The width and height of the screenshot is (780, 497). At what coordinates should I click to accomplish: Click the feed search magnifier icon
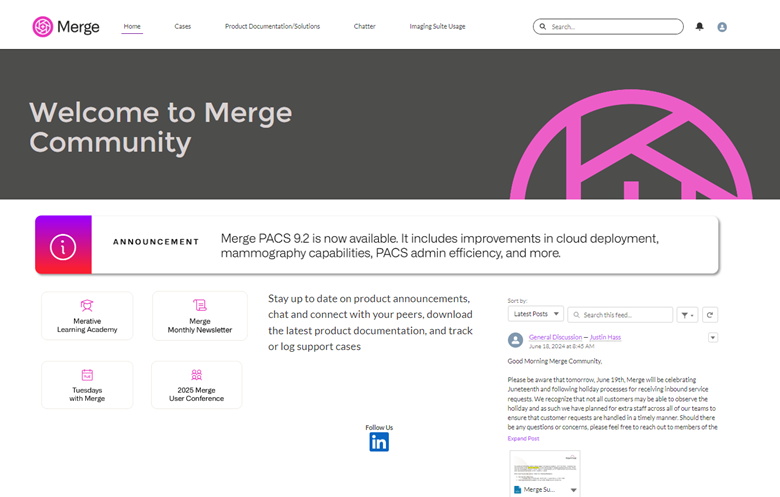coord(577,315)
